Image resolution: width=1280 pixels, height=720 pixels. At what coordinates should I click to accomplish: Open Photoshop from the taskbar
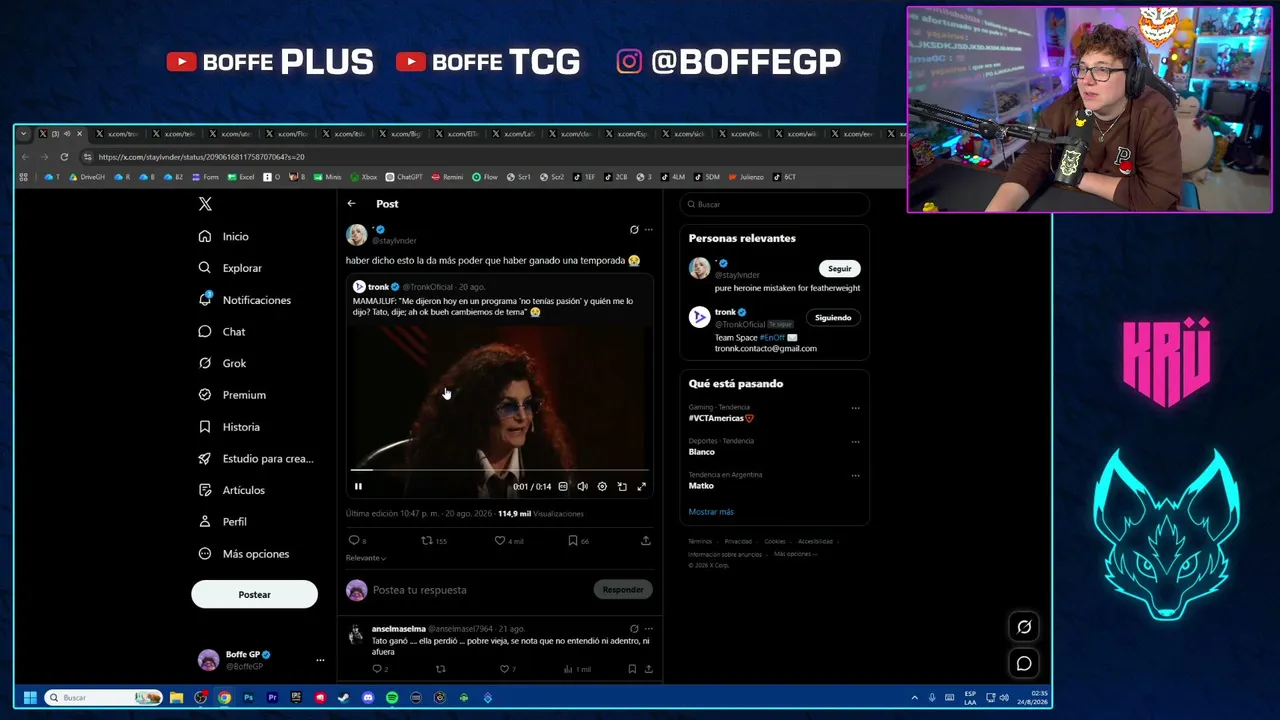tap(248, 698)
